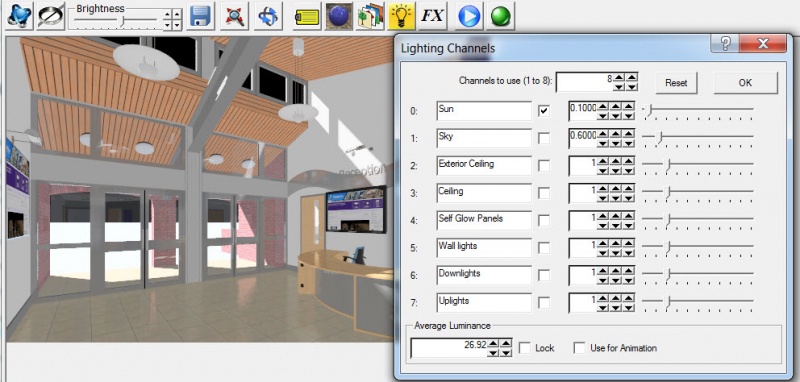Start rendering with the blue atom icon
The image size is (800, 382).
pyautogui.click(x=20, y=16)
